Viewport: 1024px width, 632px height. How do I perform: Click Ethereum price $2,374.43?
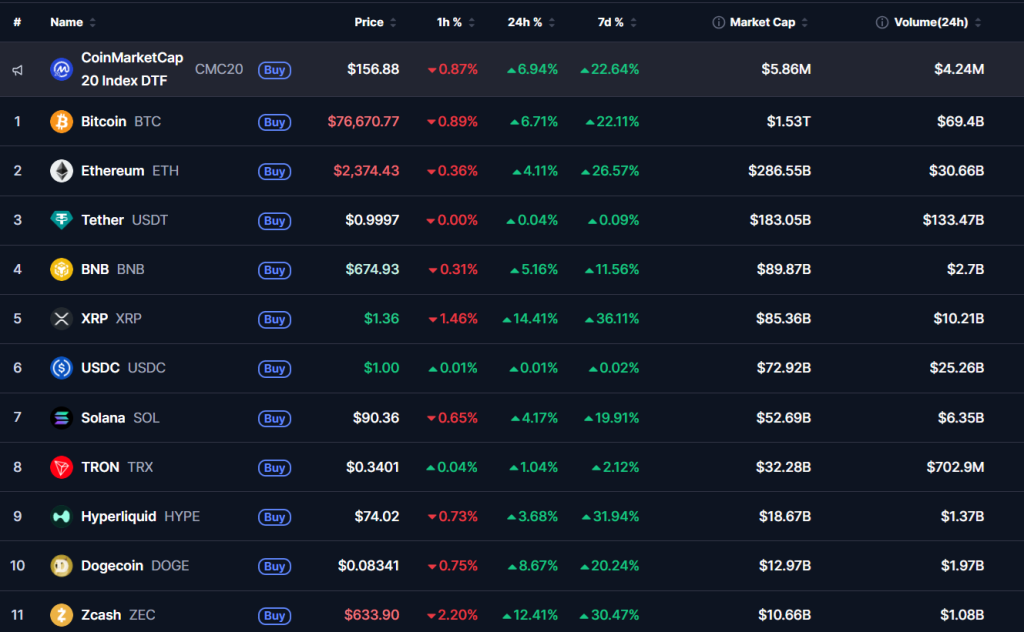coord(366,171)
